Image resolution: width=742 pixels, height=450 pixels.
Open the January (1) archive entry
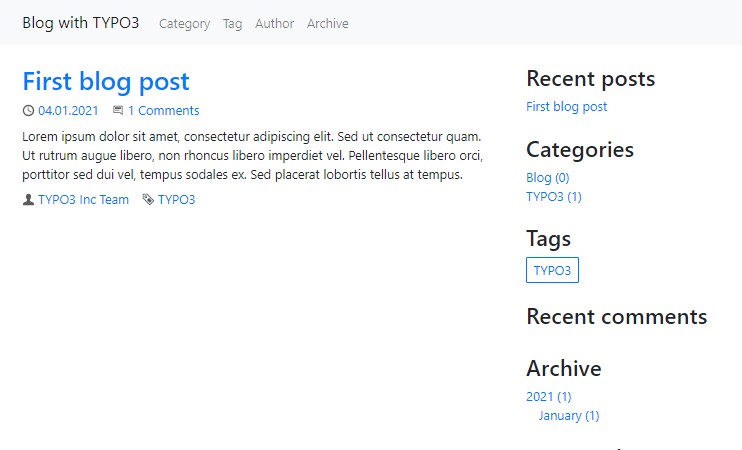coord(568,416)
